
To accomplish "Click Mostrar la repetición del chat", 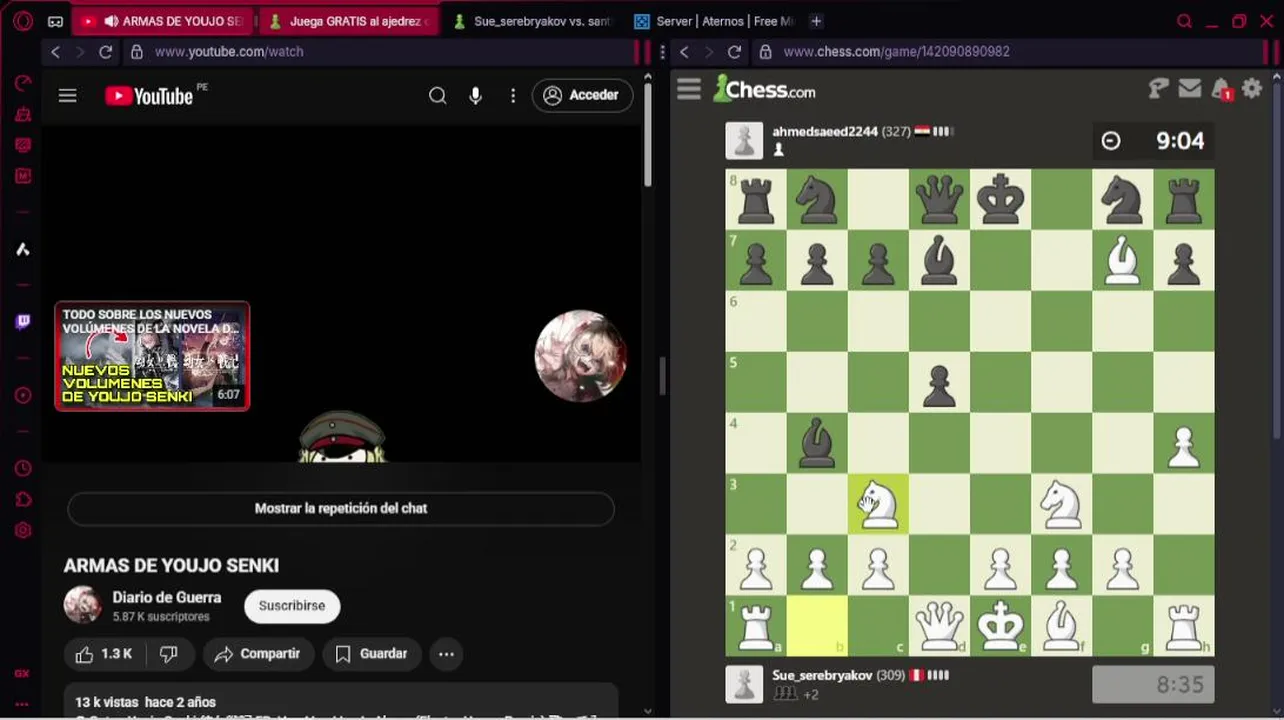I will [x=341, y=508].
